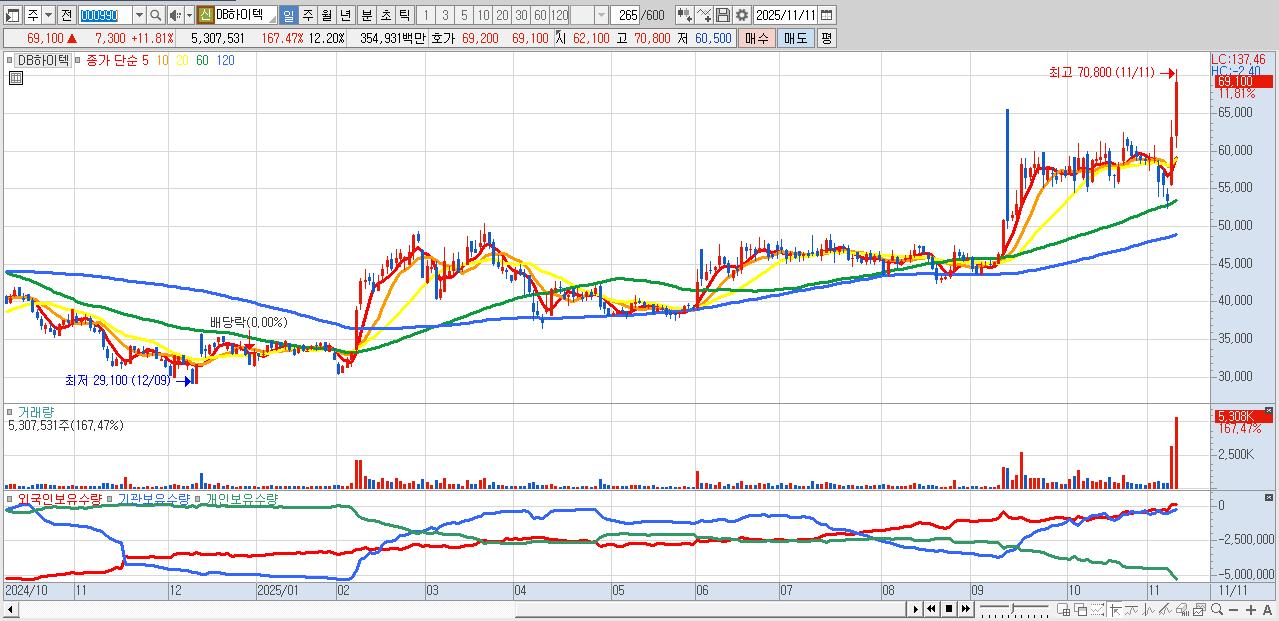This screenshot has width=1279, height=621.
Task: Click the fast-forward double-arrow button
Action: coord(966,609)
